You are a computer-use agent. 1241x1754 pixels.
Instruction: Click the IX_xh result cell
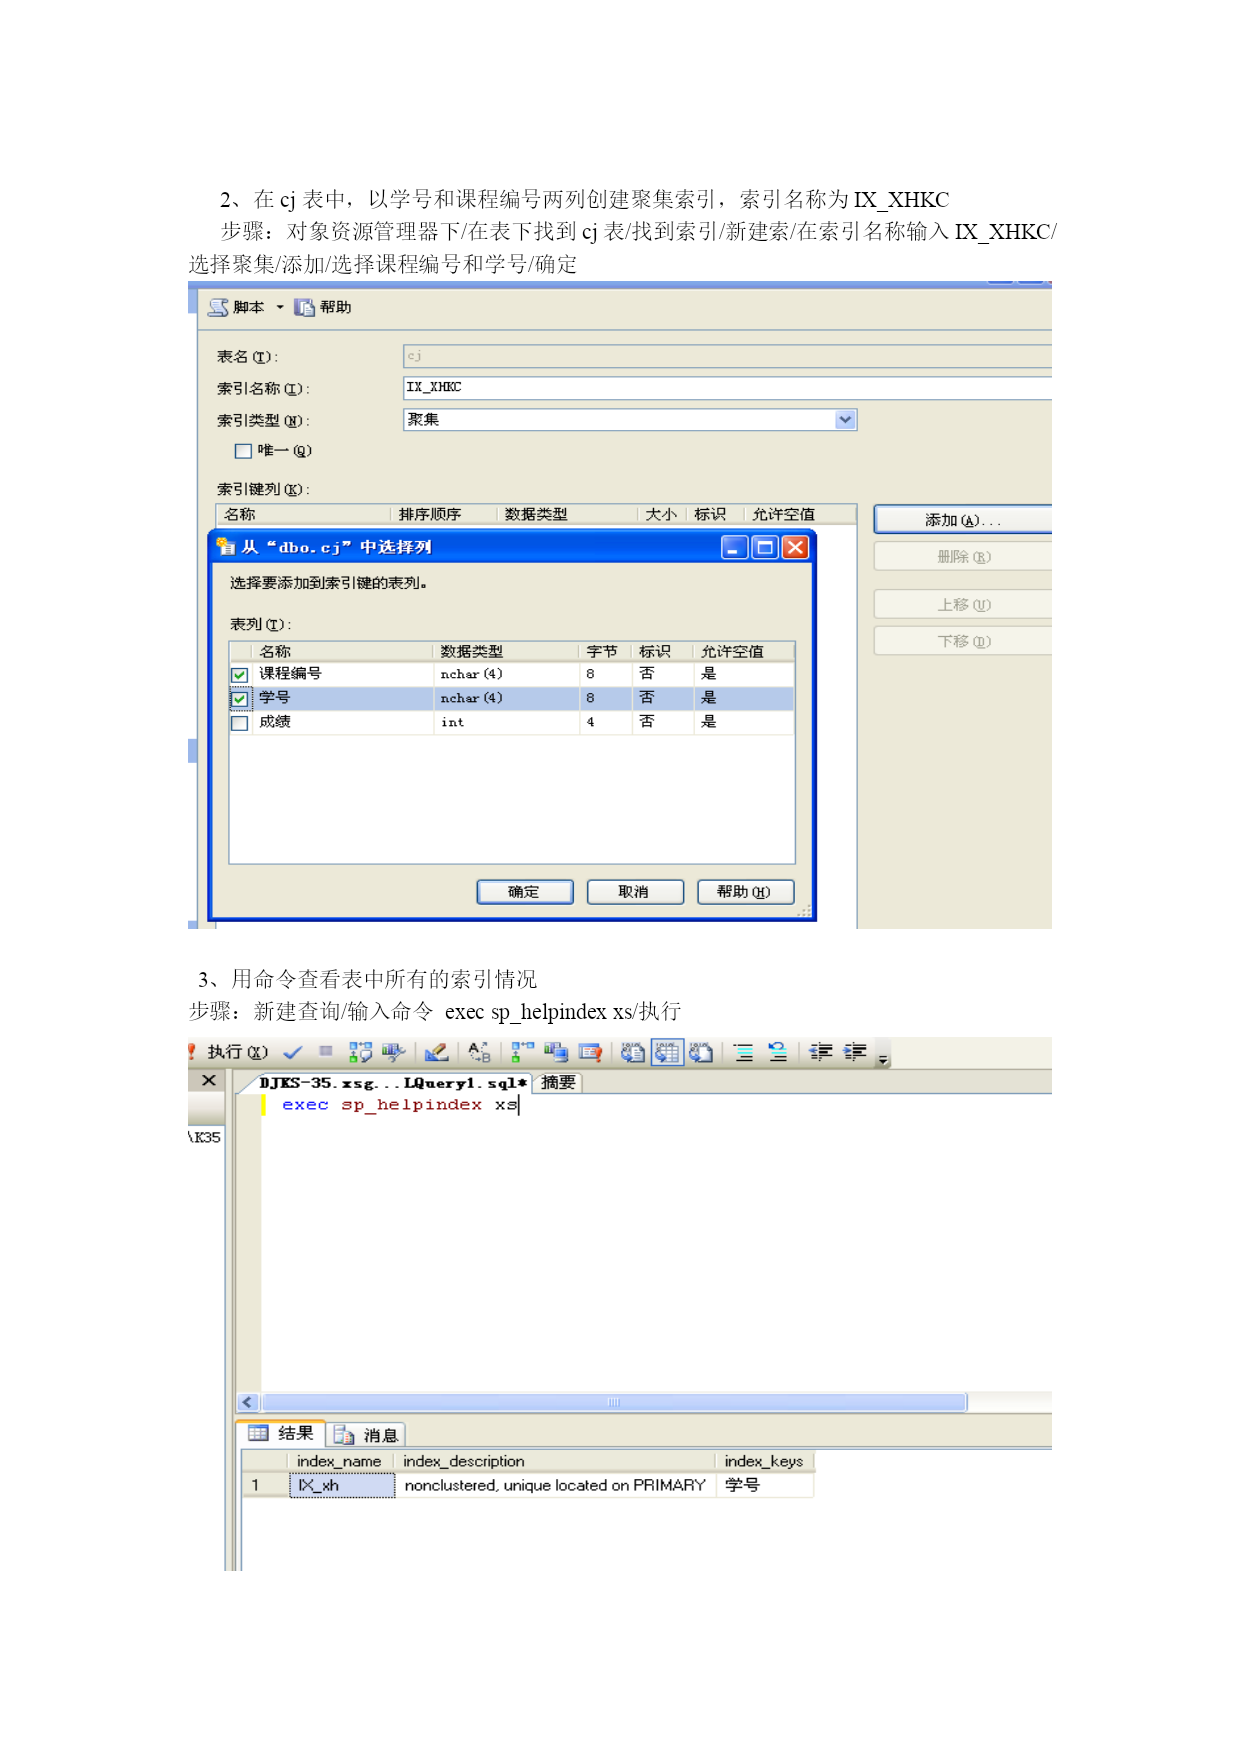(342, 1486)
